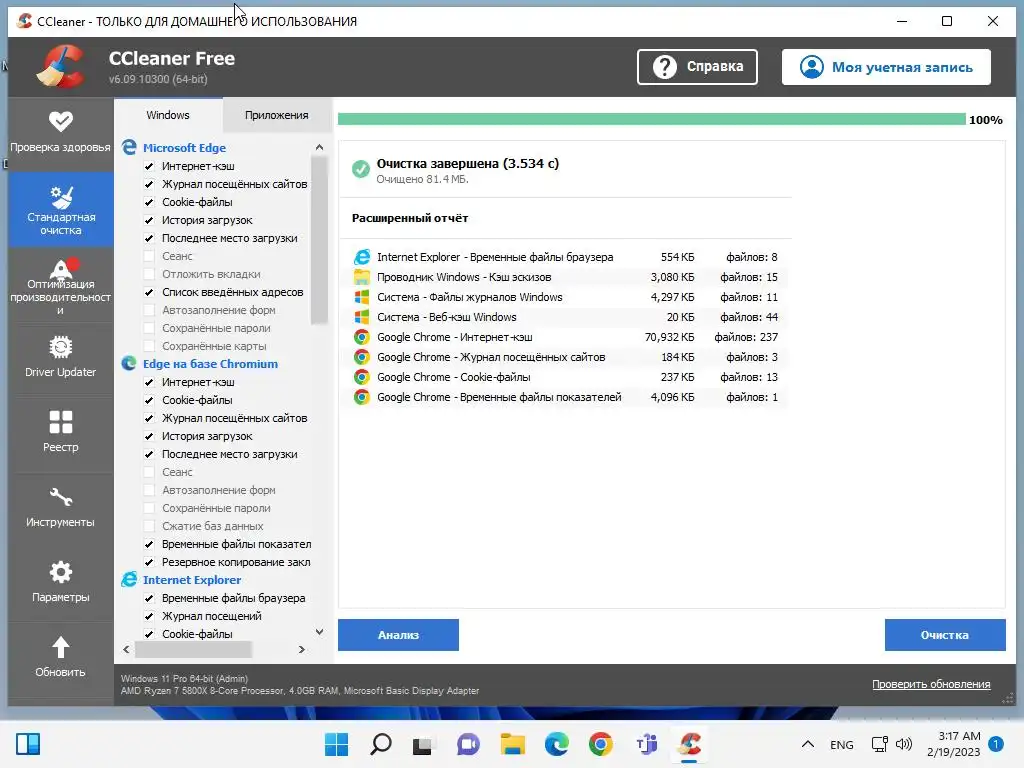
Task: Click the Windows icon for Файлы журналов Windows
Action: 362,297
